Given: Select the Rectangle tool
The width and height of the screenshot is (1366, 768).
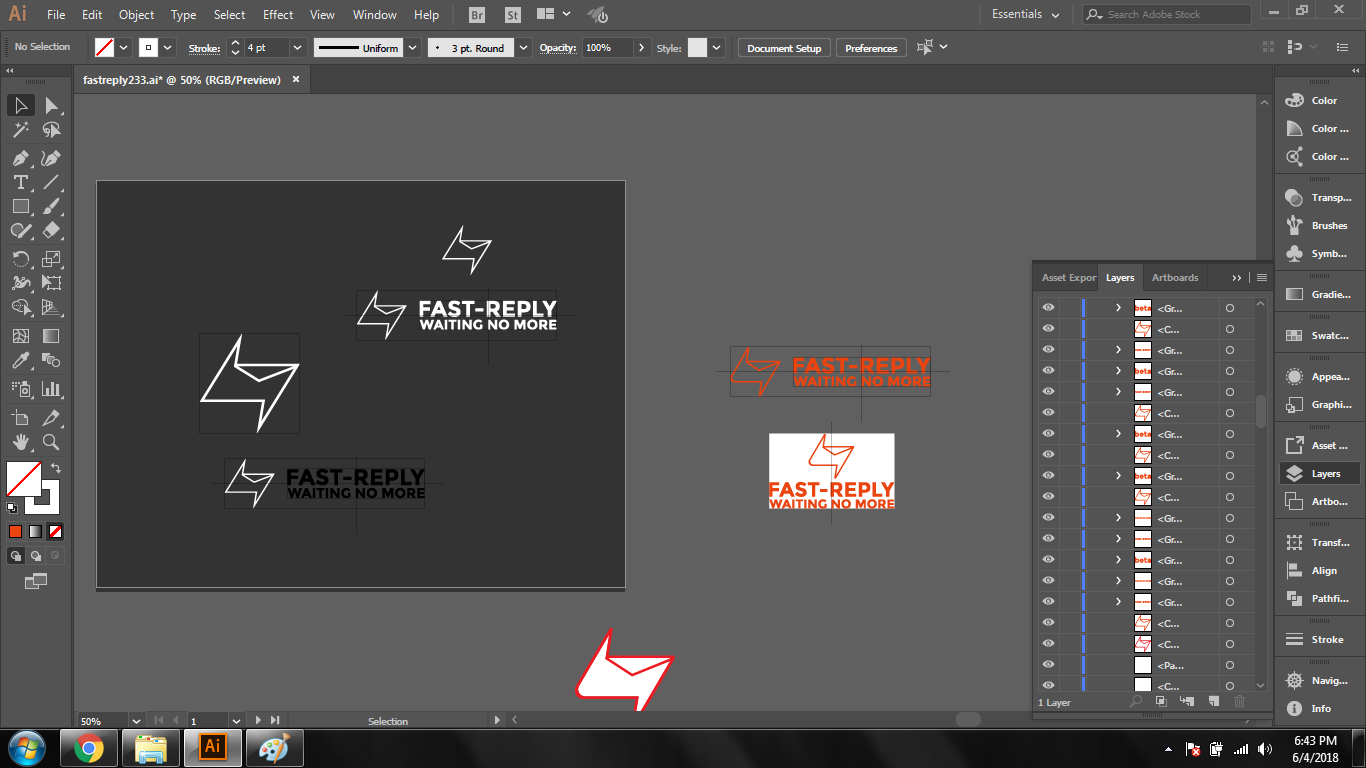Looking at the screenshot, I should point(20,206).
